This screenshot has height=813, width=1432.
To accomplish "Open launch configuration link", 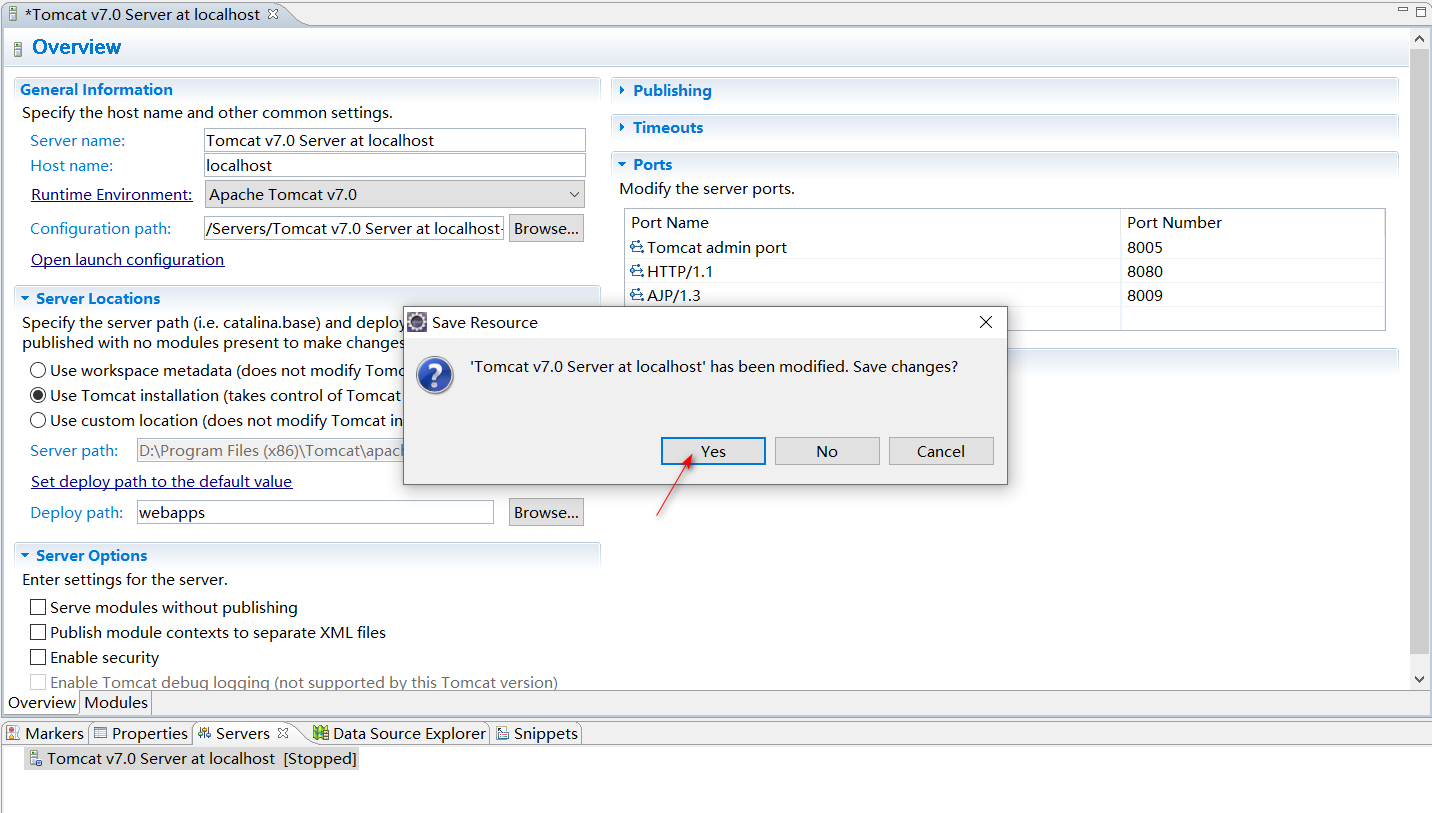I will click(x=127, y=259).
